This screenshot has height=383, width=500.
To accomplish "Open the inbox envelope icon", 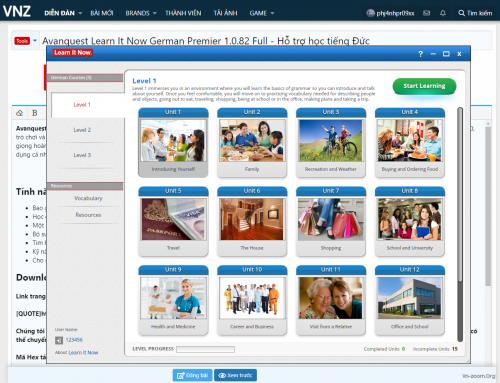I will coord(426,13).
